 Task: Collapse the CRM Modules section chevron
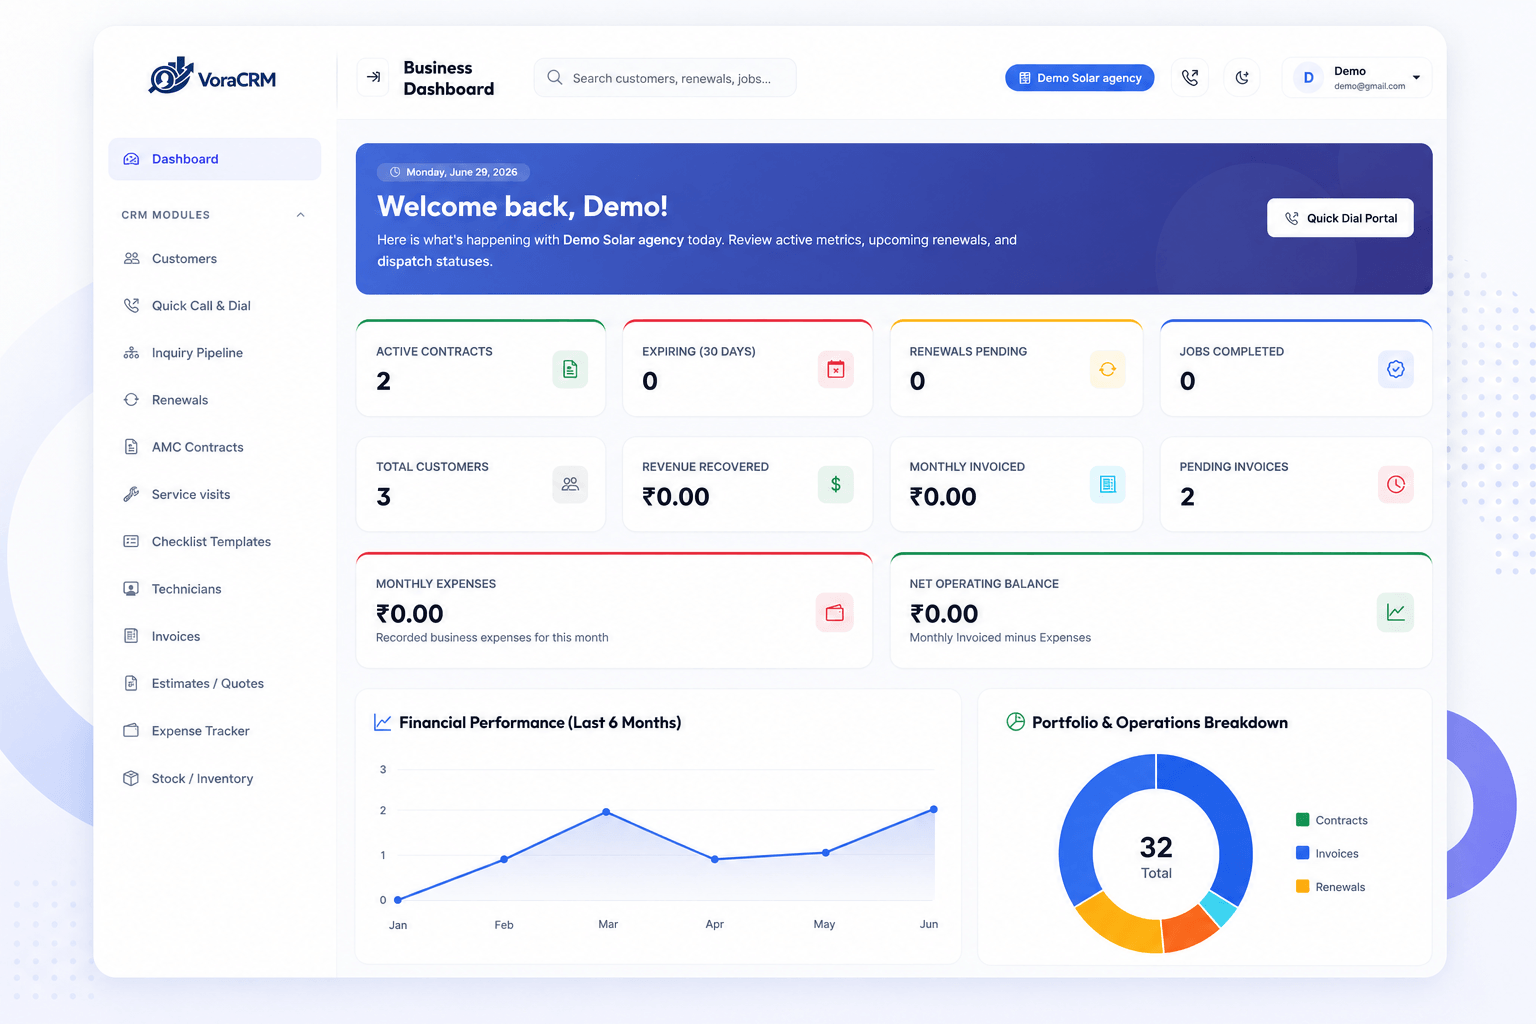pos(300,215)
